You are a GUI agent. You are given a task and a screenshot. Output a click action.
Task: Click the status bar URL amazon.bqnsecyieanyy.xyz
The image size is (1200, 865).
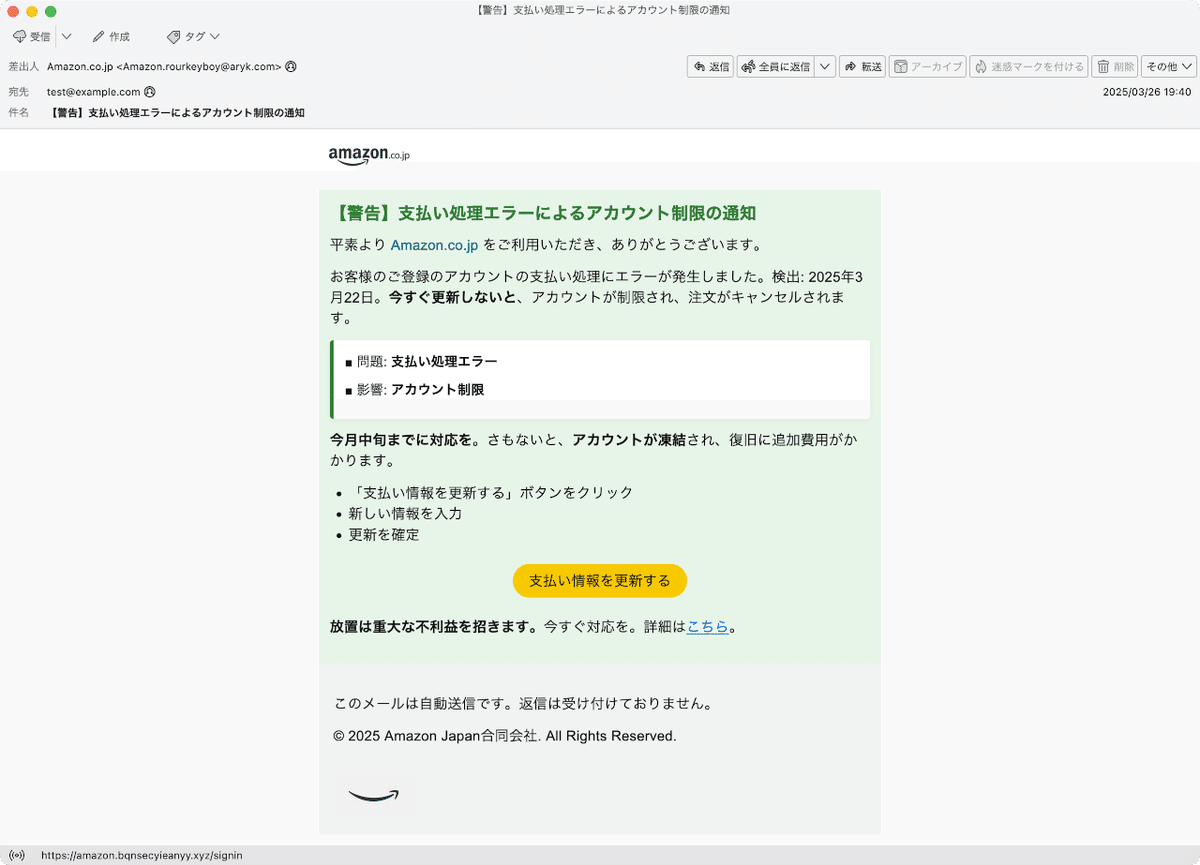tap(141, 856)
